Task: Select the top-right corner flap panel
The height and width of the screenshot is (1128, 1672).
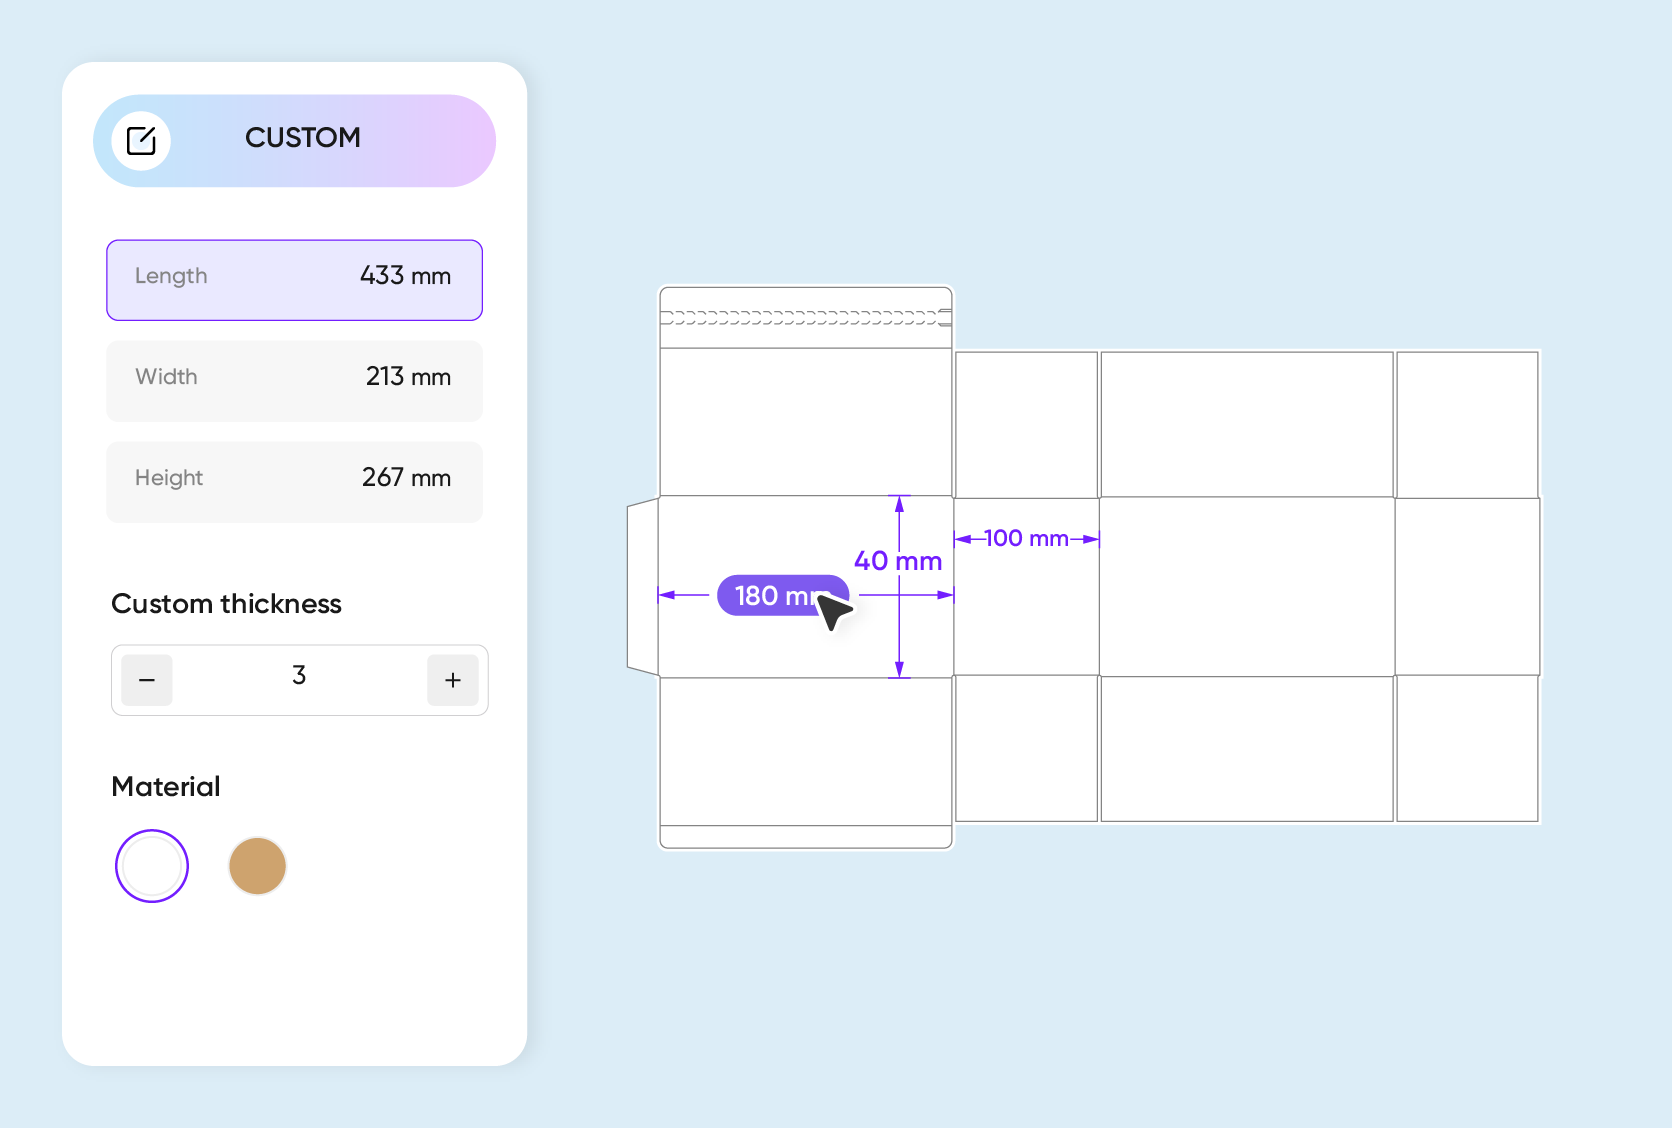Action: 1467,424
